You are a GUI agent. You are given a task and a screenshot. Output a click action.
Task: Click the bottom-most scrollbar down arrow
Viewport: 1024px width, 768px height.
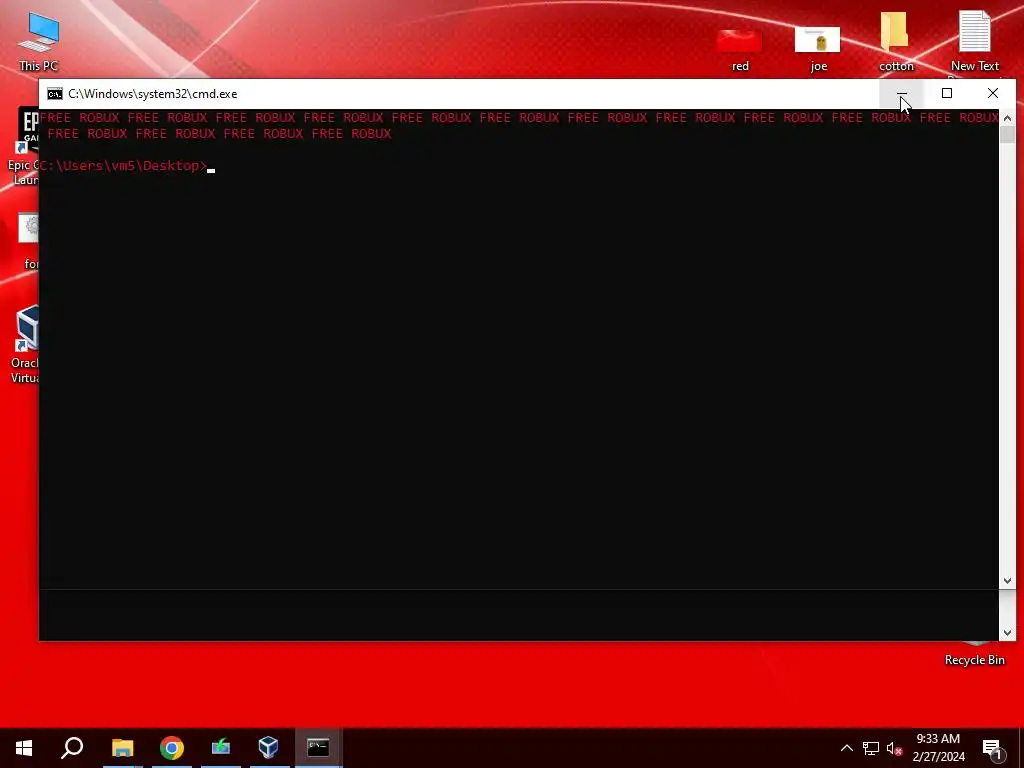coord(1007,633)
